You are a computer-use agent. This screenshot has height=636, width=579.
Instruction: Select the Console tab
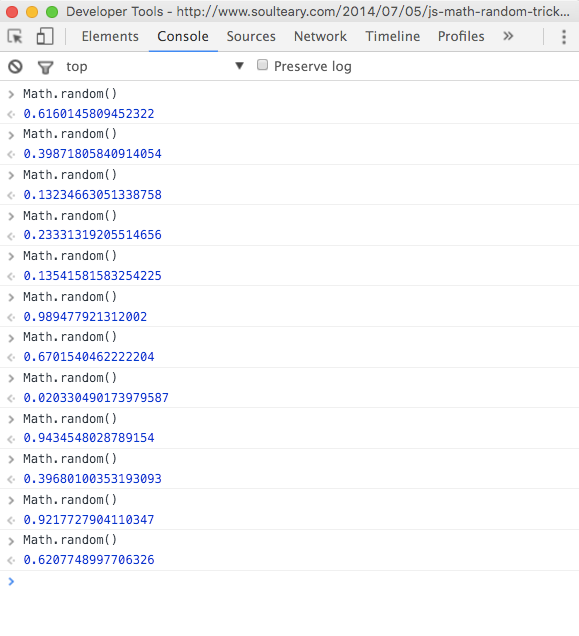pyautogui.click(x=183, y=37)
